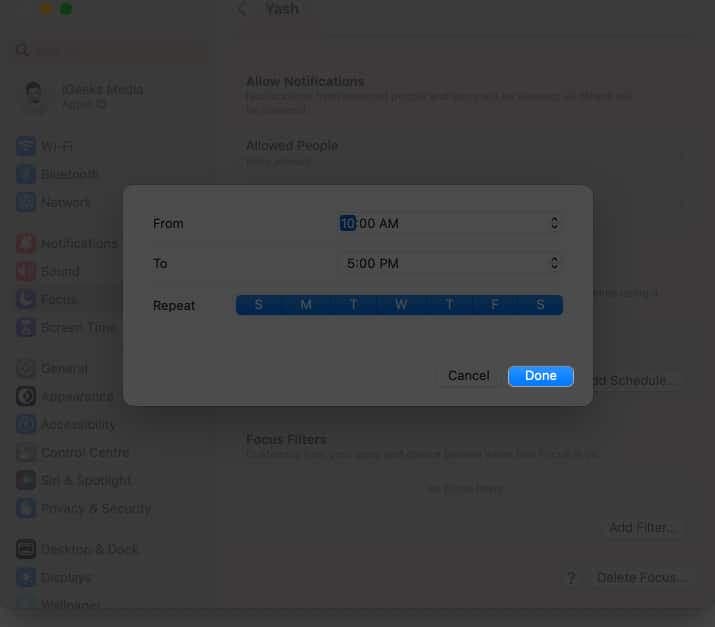This screenshot has width=715, height=627.
Task: Open help with the question mark button
Action: tap(571, 578)
